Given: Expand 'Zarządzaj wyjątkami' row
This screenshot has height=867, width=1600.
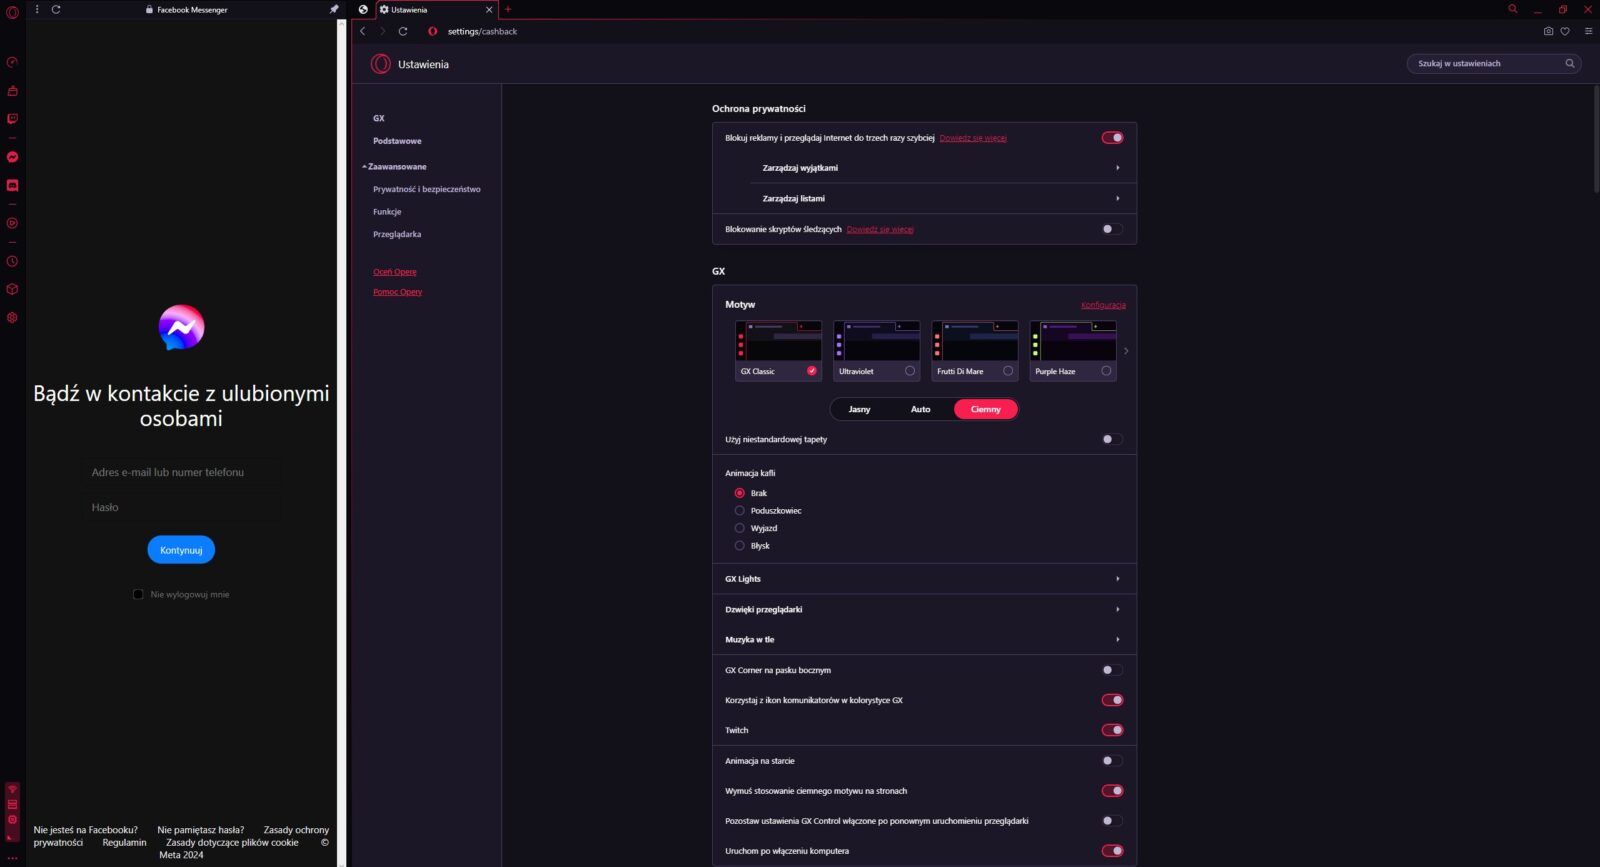Looking at the screenshot, I should 938,168.
